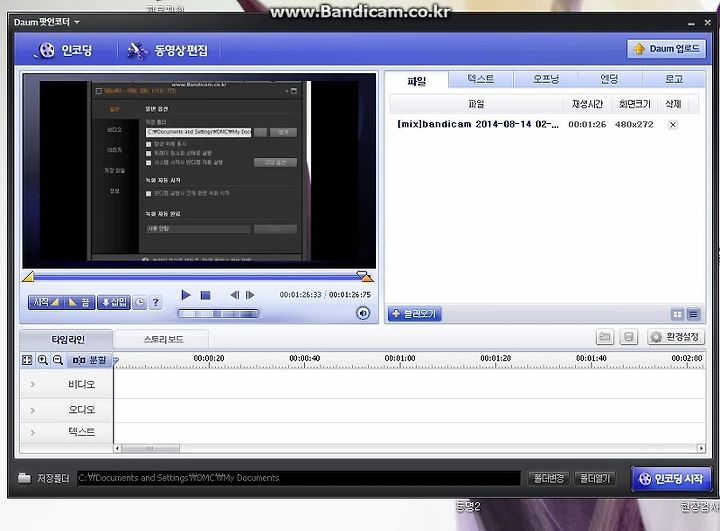Screen dimensions: 720x531
Task: Click the 화면크기 column header
Action: click(635, 104)
